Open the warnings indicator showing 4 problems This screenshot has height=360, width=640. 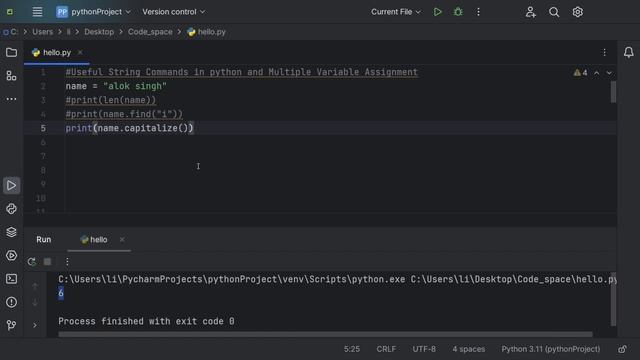coord(580,73)
